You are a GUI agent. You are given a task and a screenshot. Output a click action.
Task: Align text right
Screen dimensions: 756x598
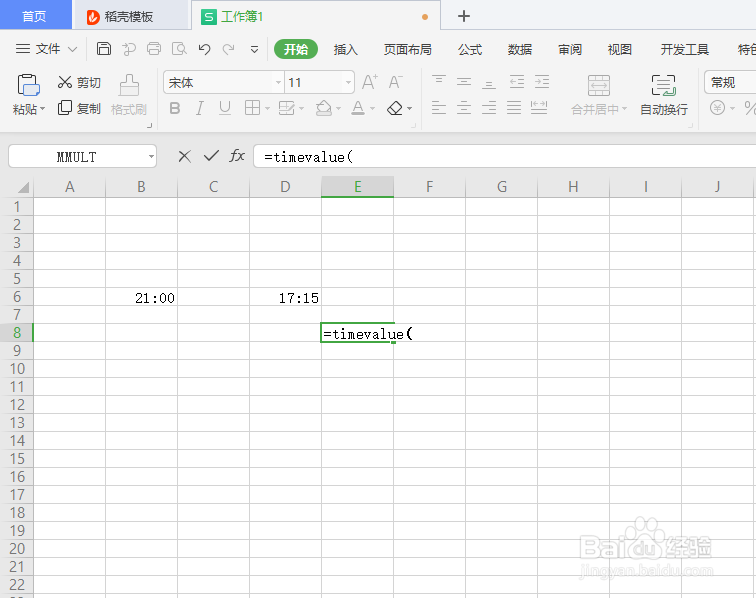click(x=489, y=108)
